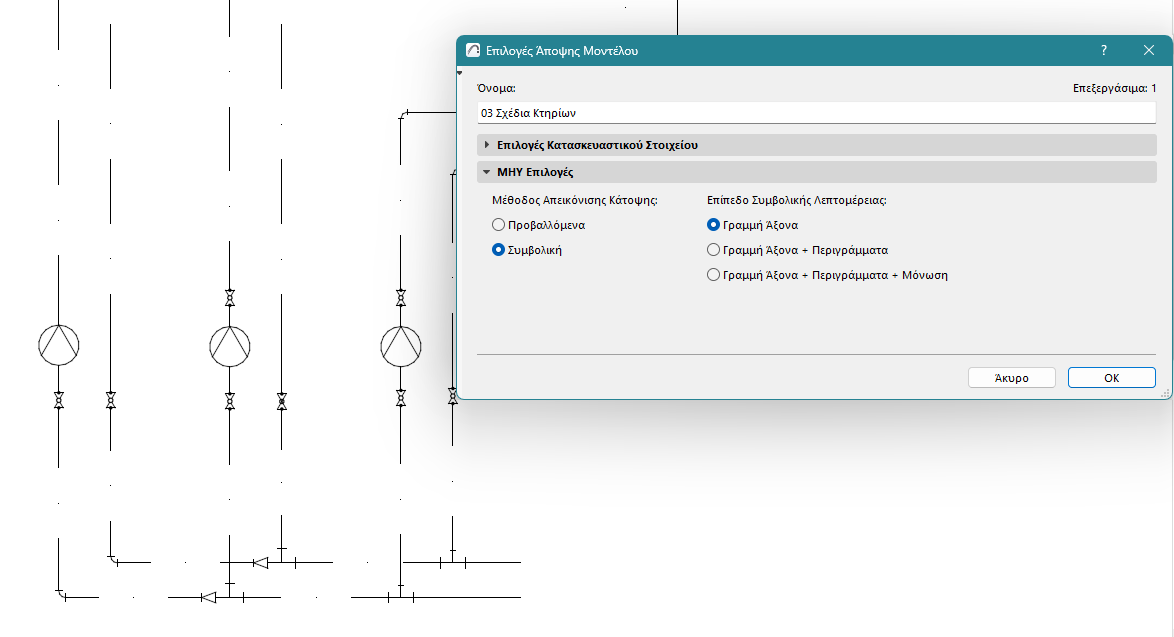Click the Επίπεδο Συμβολικής Λεπτομέρειας label
Viewport: 1174px width, 637px height.
797,201
